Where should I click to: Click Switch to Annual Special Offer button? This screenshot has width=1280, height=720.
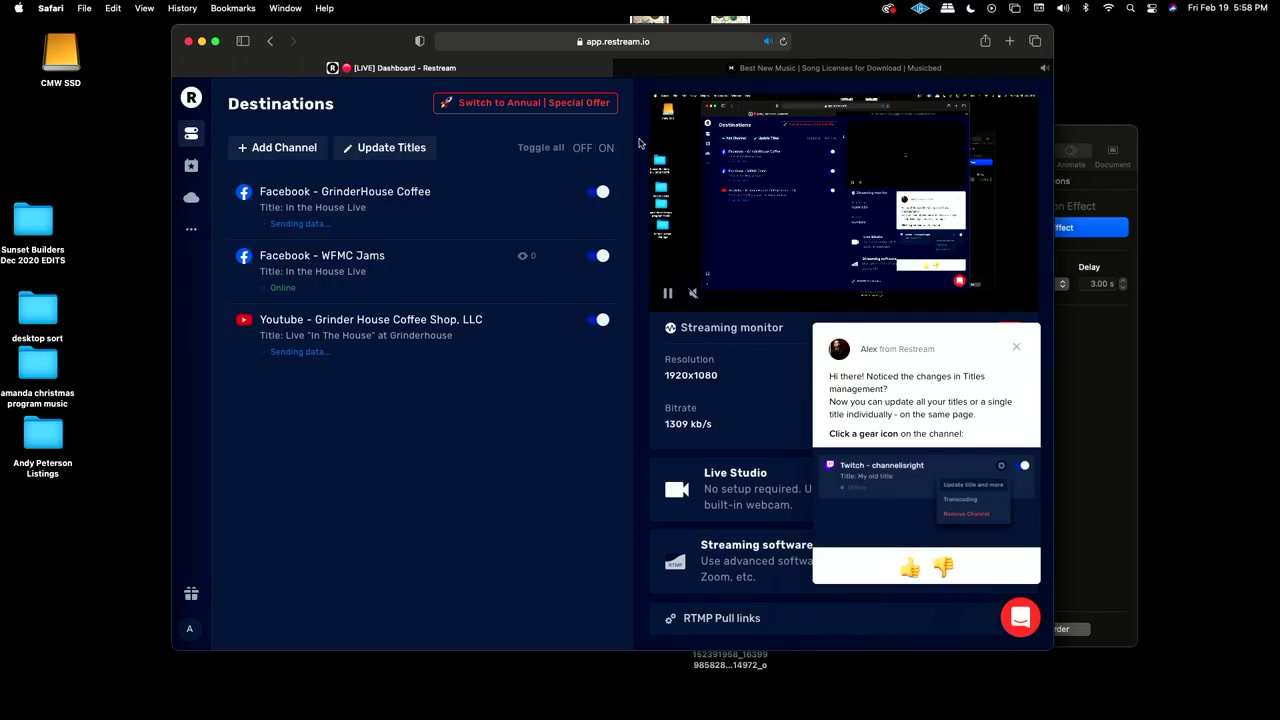(x=525, y=103)
